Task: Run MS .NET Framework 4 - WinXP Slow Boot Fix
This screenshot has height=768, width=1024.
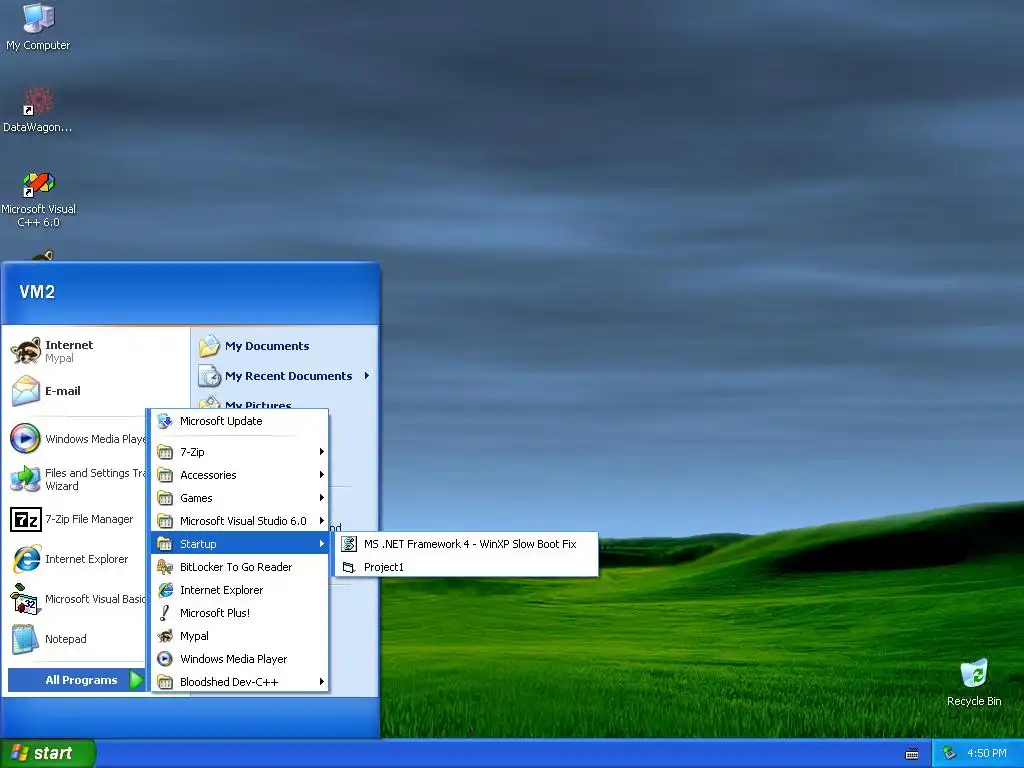Action: 466,544
